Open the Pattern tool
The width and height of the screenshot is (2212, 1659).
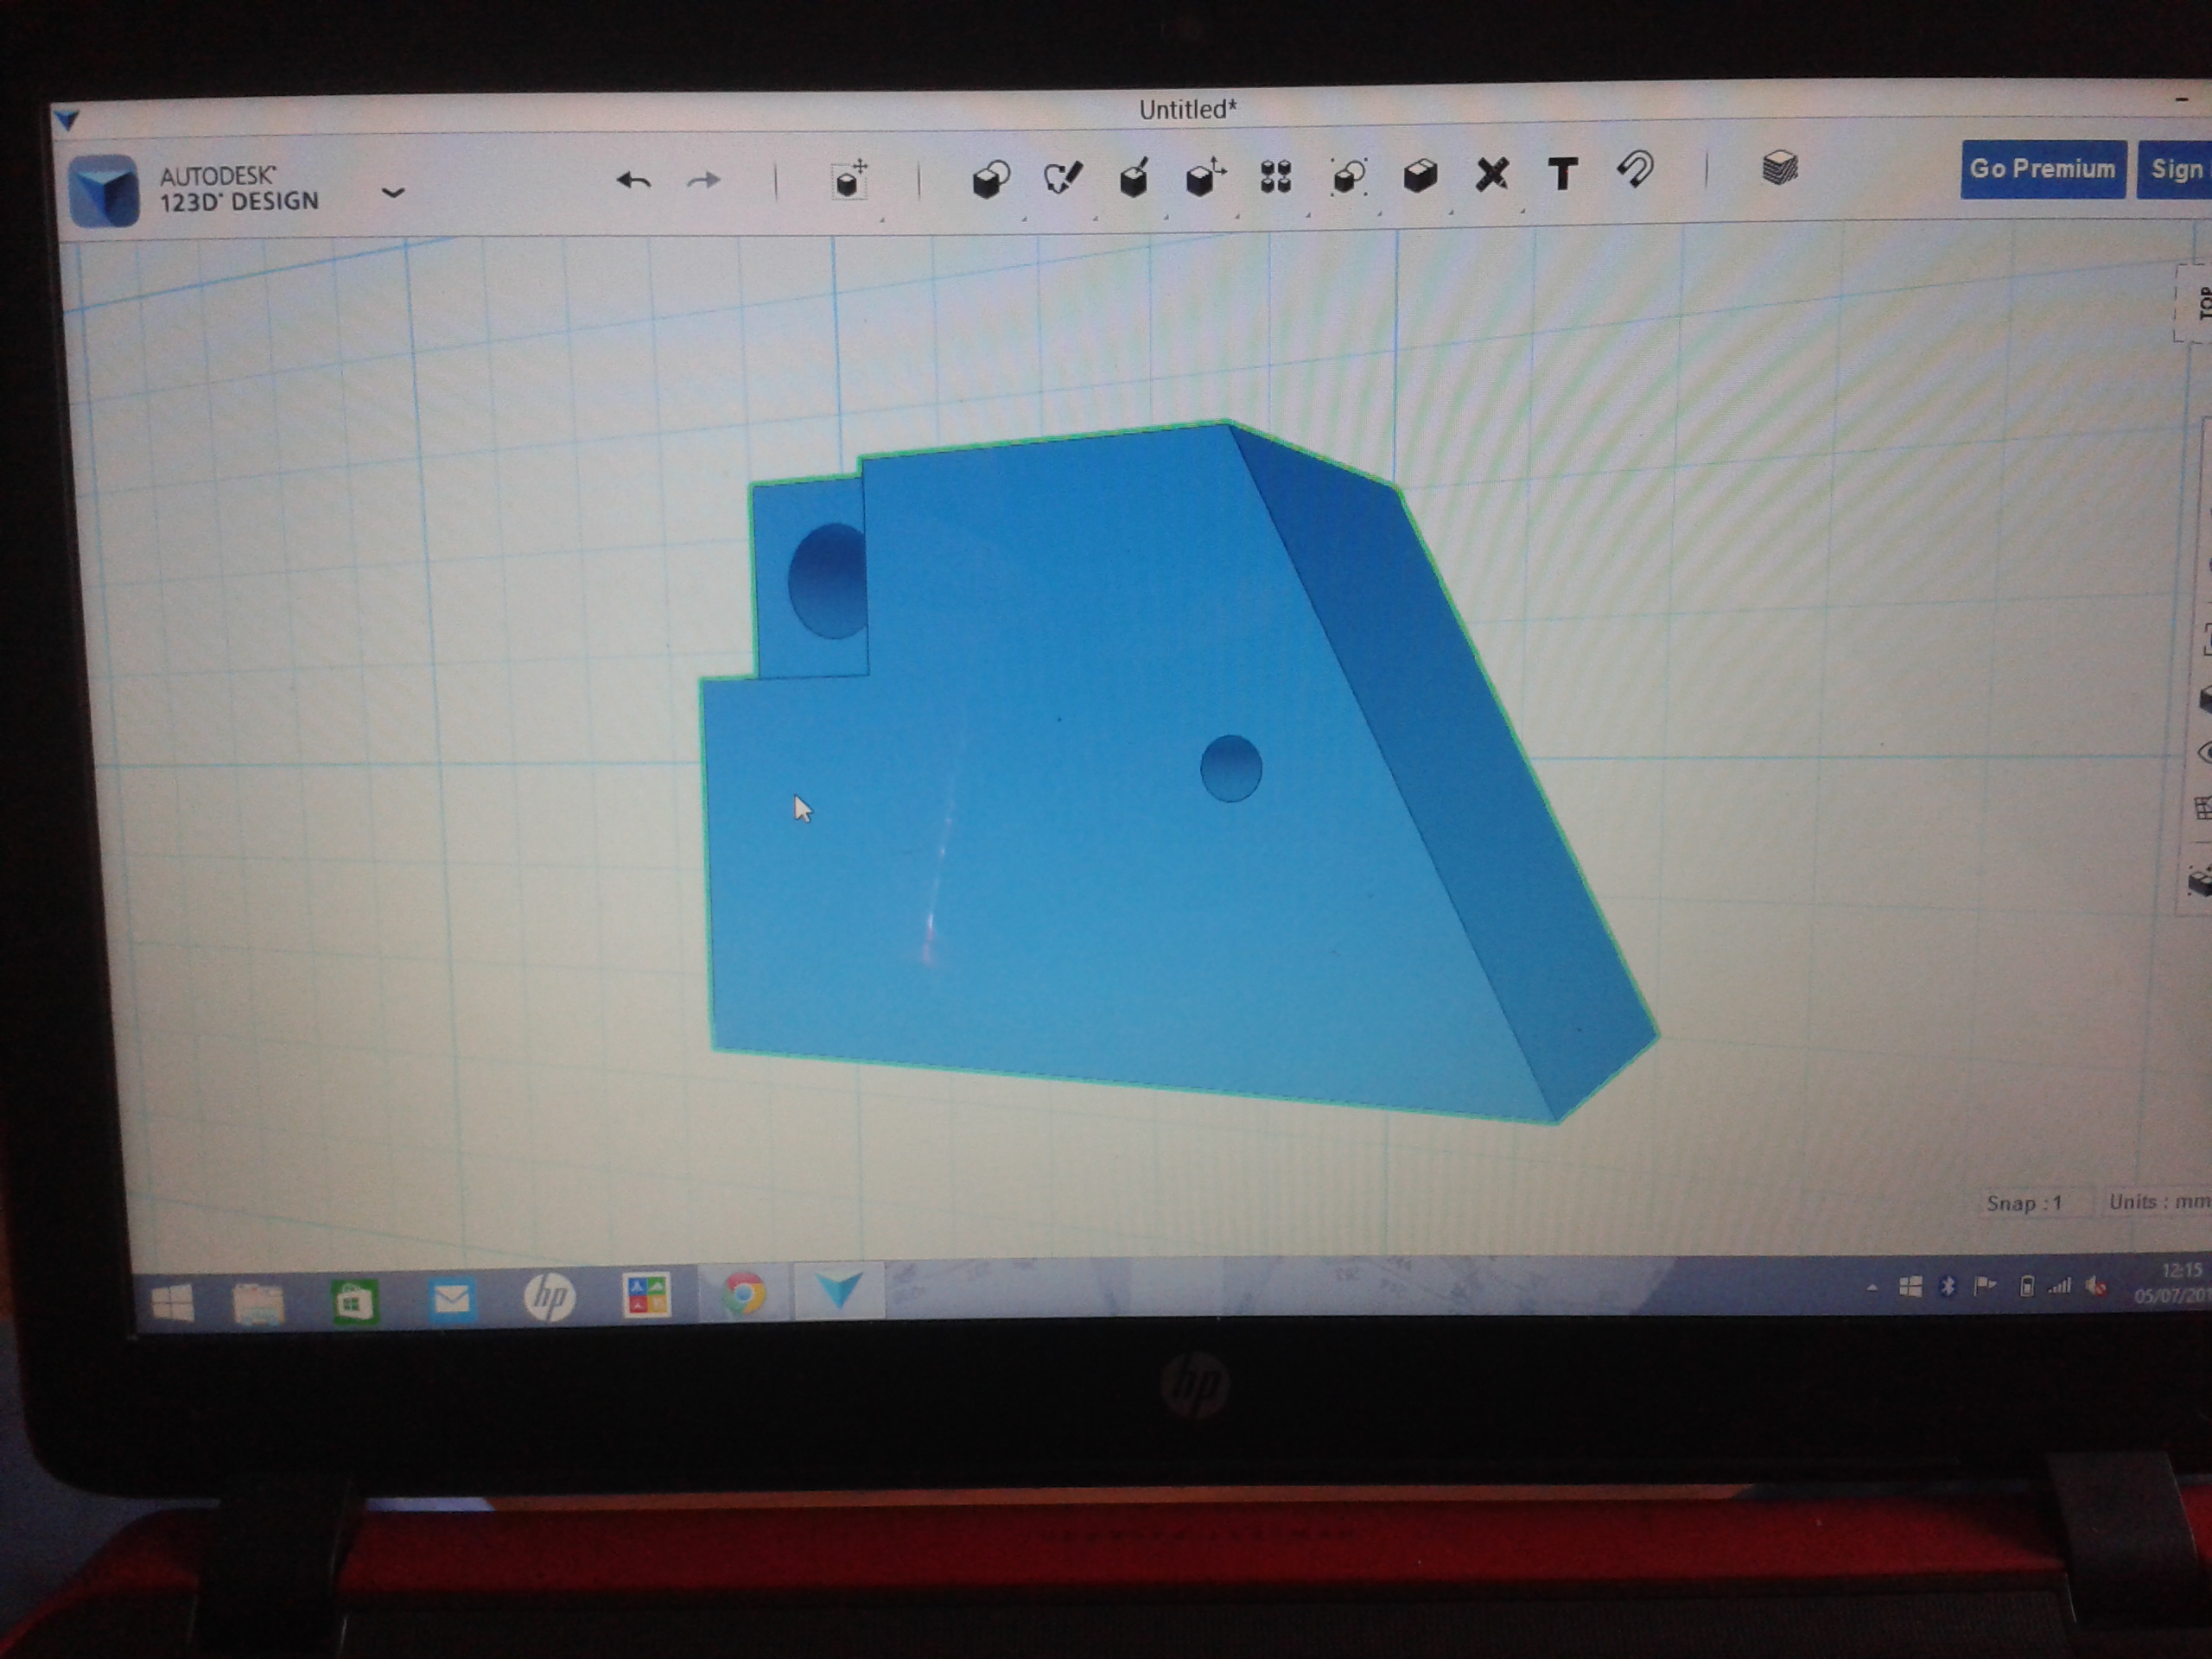pyautogui.click(x=1276, y=177)
